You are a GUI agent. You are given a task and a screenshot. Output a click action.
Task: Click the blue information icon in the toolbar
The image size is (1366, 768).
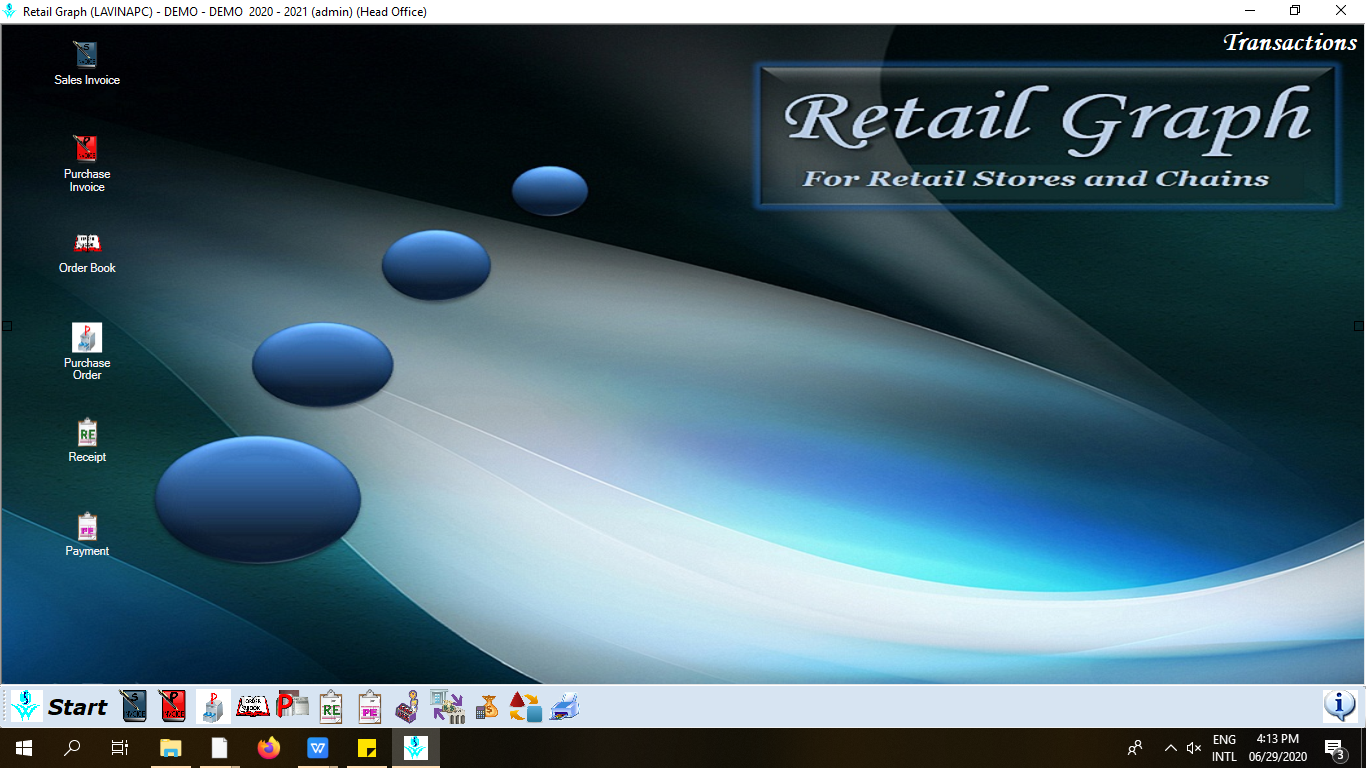tap(1339, 706)
